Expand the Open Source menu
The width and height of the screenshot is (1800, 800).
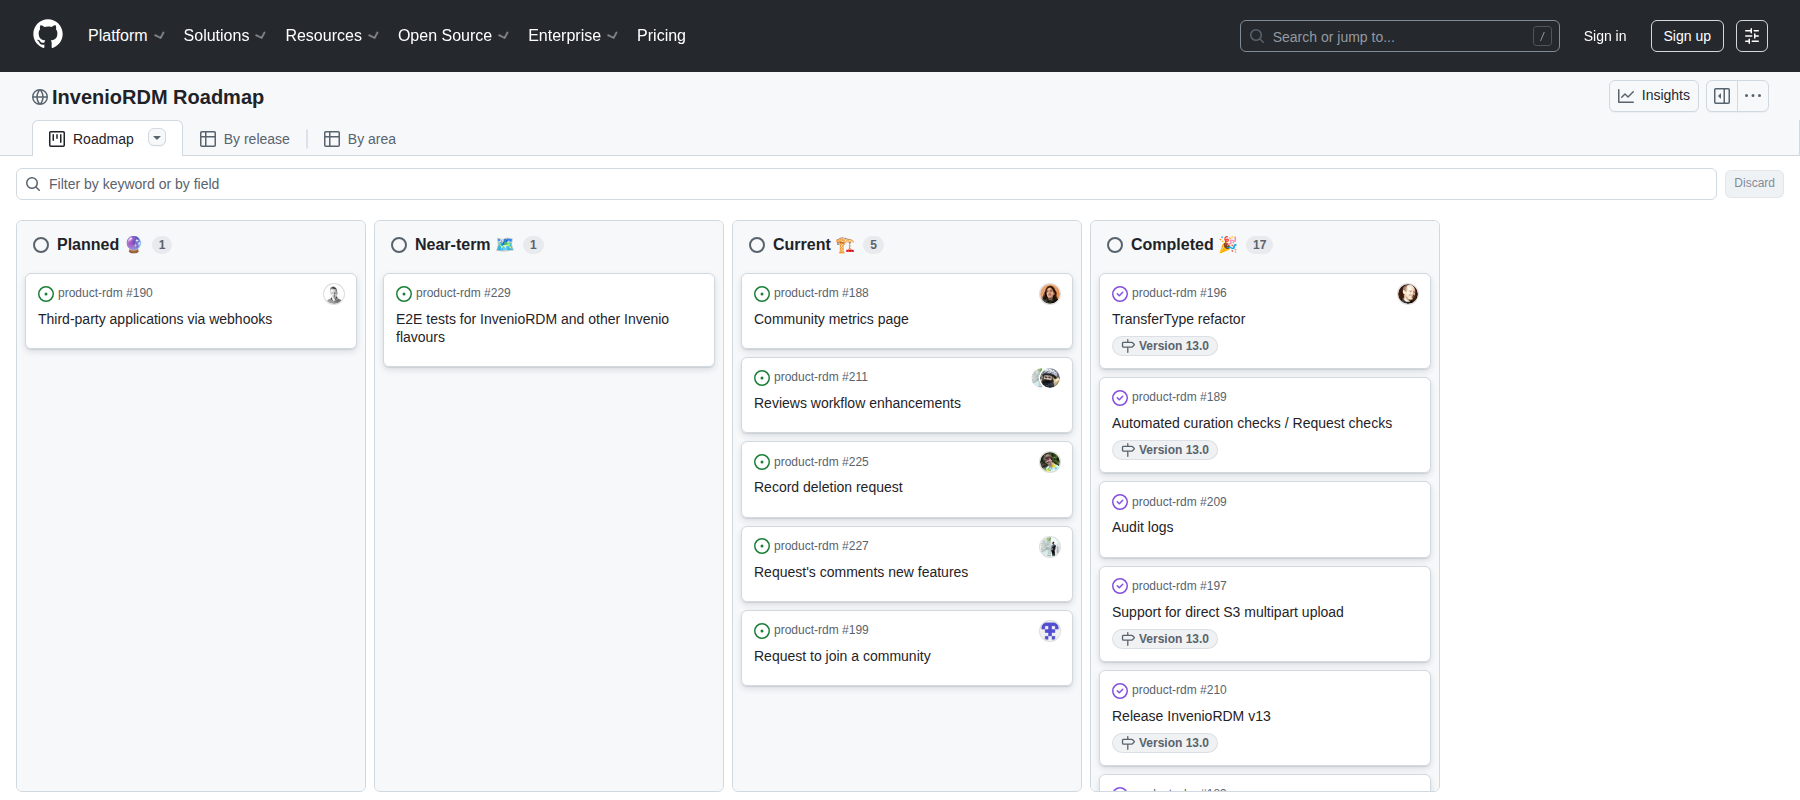click(x=454, y=36)
